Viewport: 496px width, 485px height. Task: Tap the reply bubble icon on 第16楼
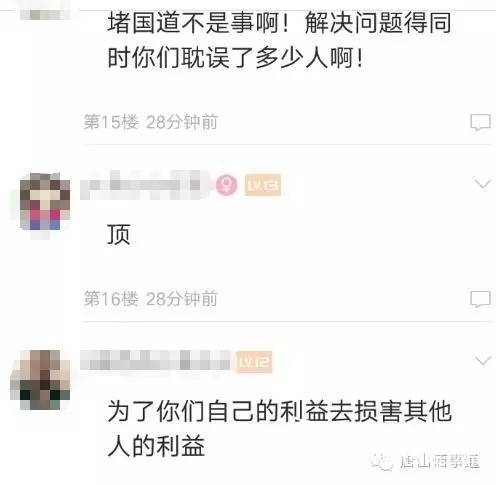[x=480, y=299]
